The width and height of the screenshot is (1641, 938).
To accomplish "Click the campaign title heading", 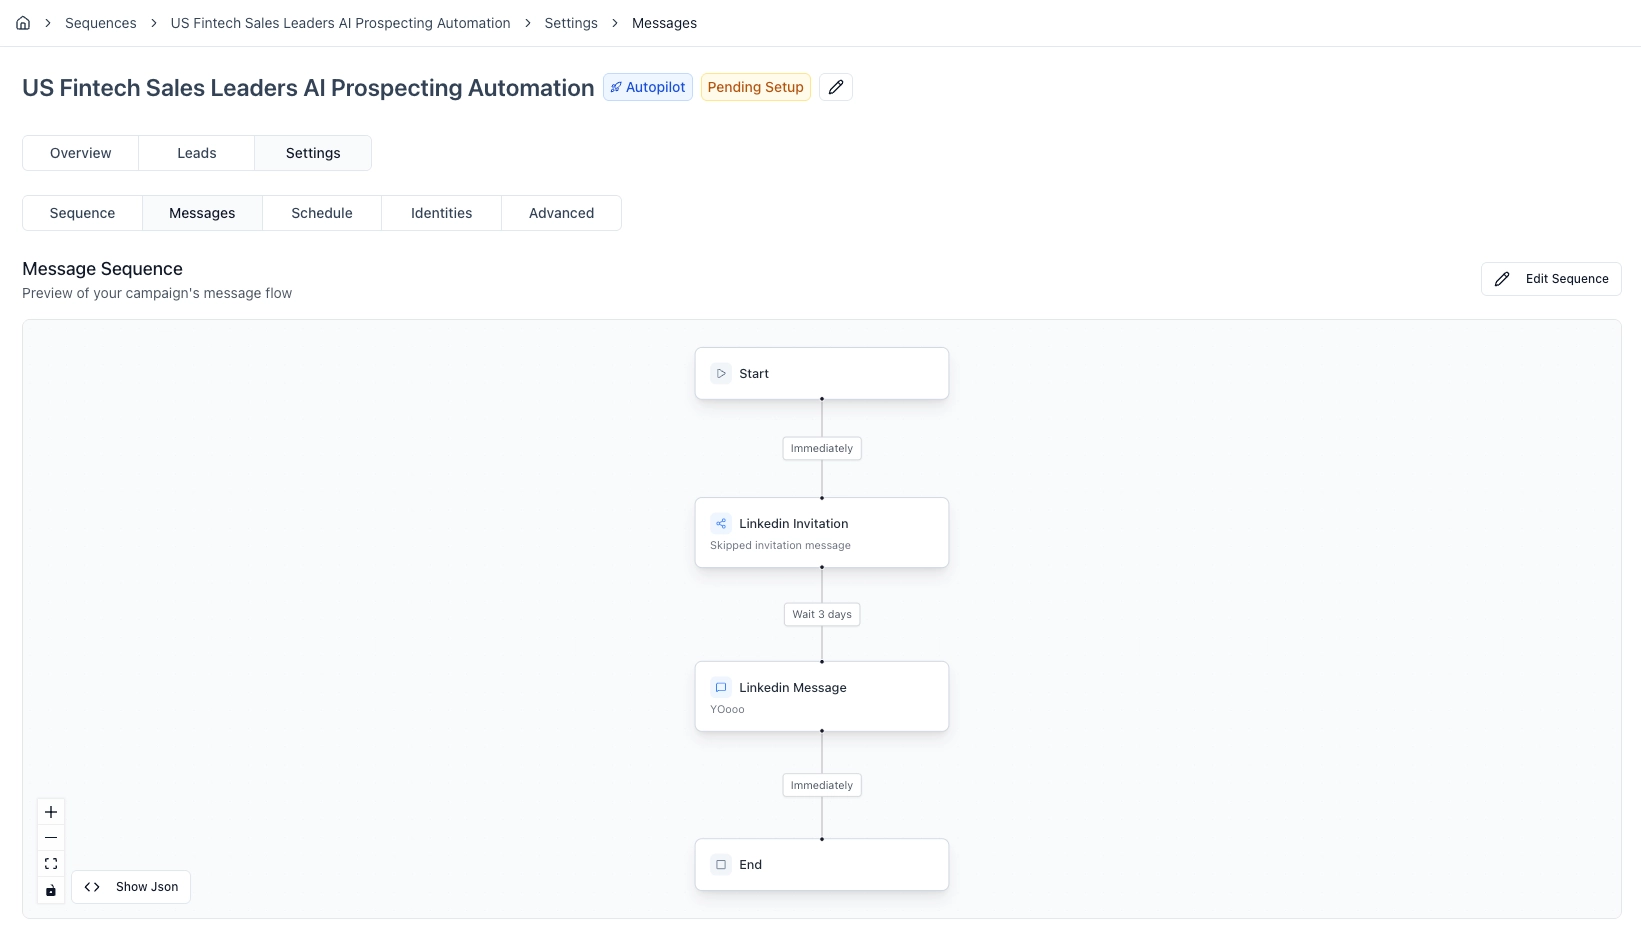I will point(308,88).
